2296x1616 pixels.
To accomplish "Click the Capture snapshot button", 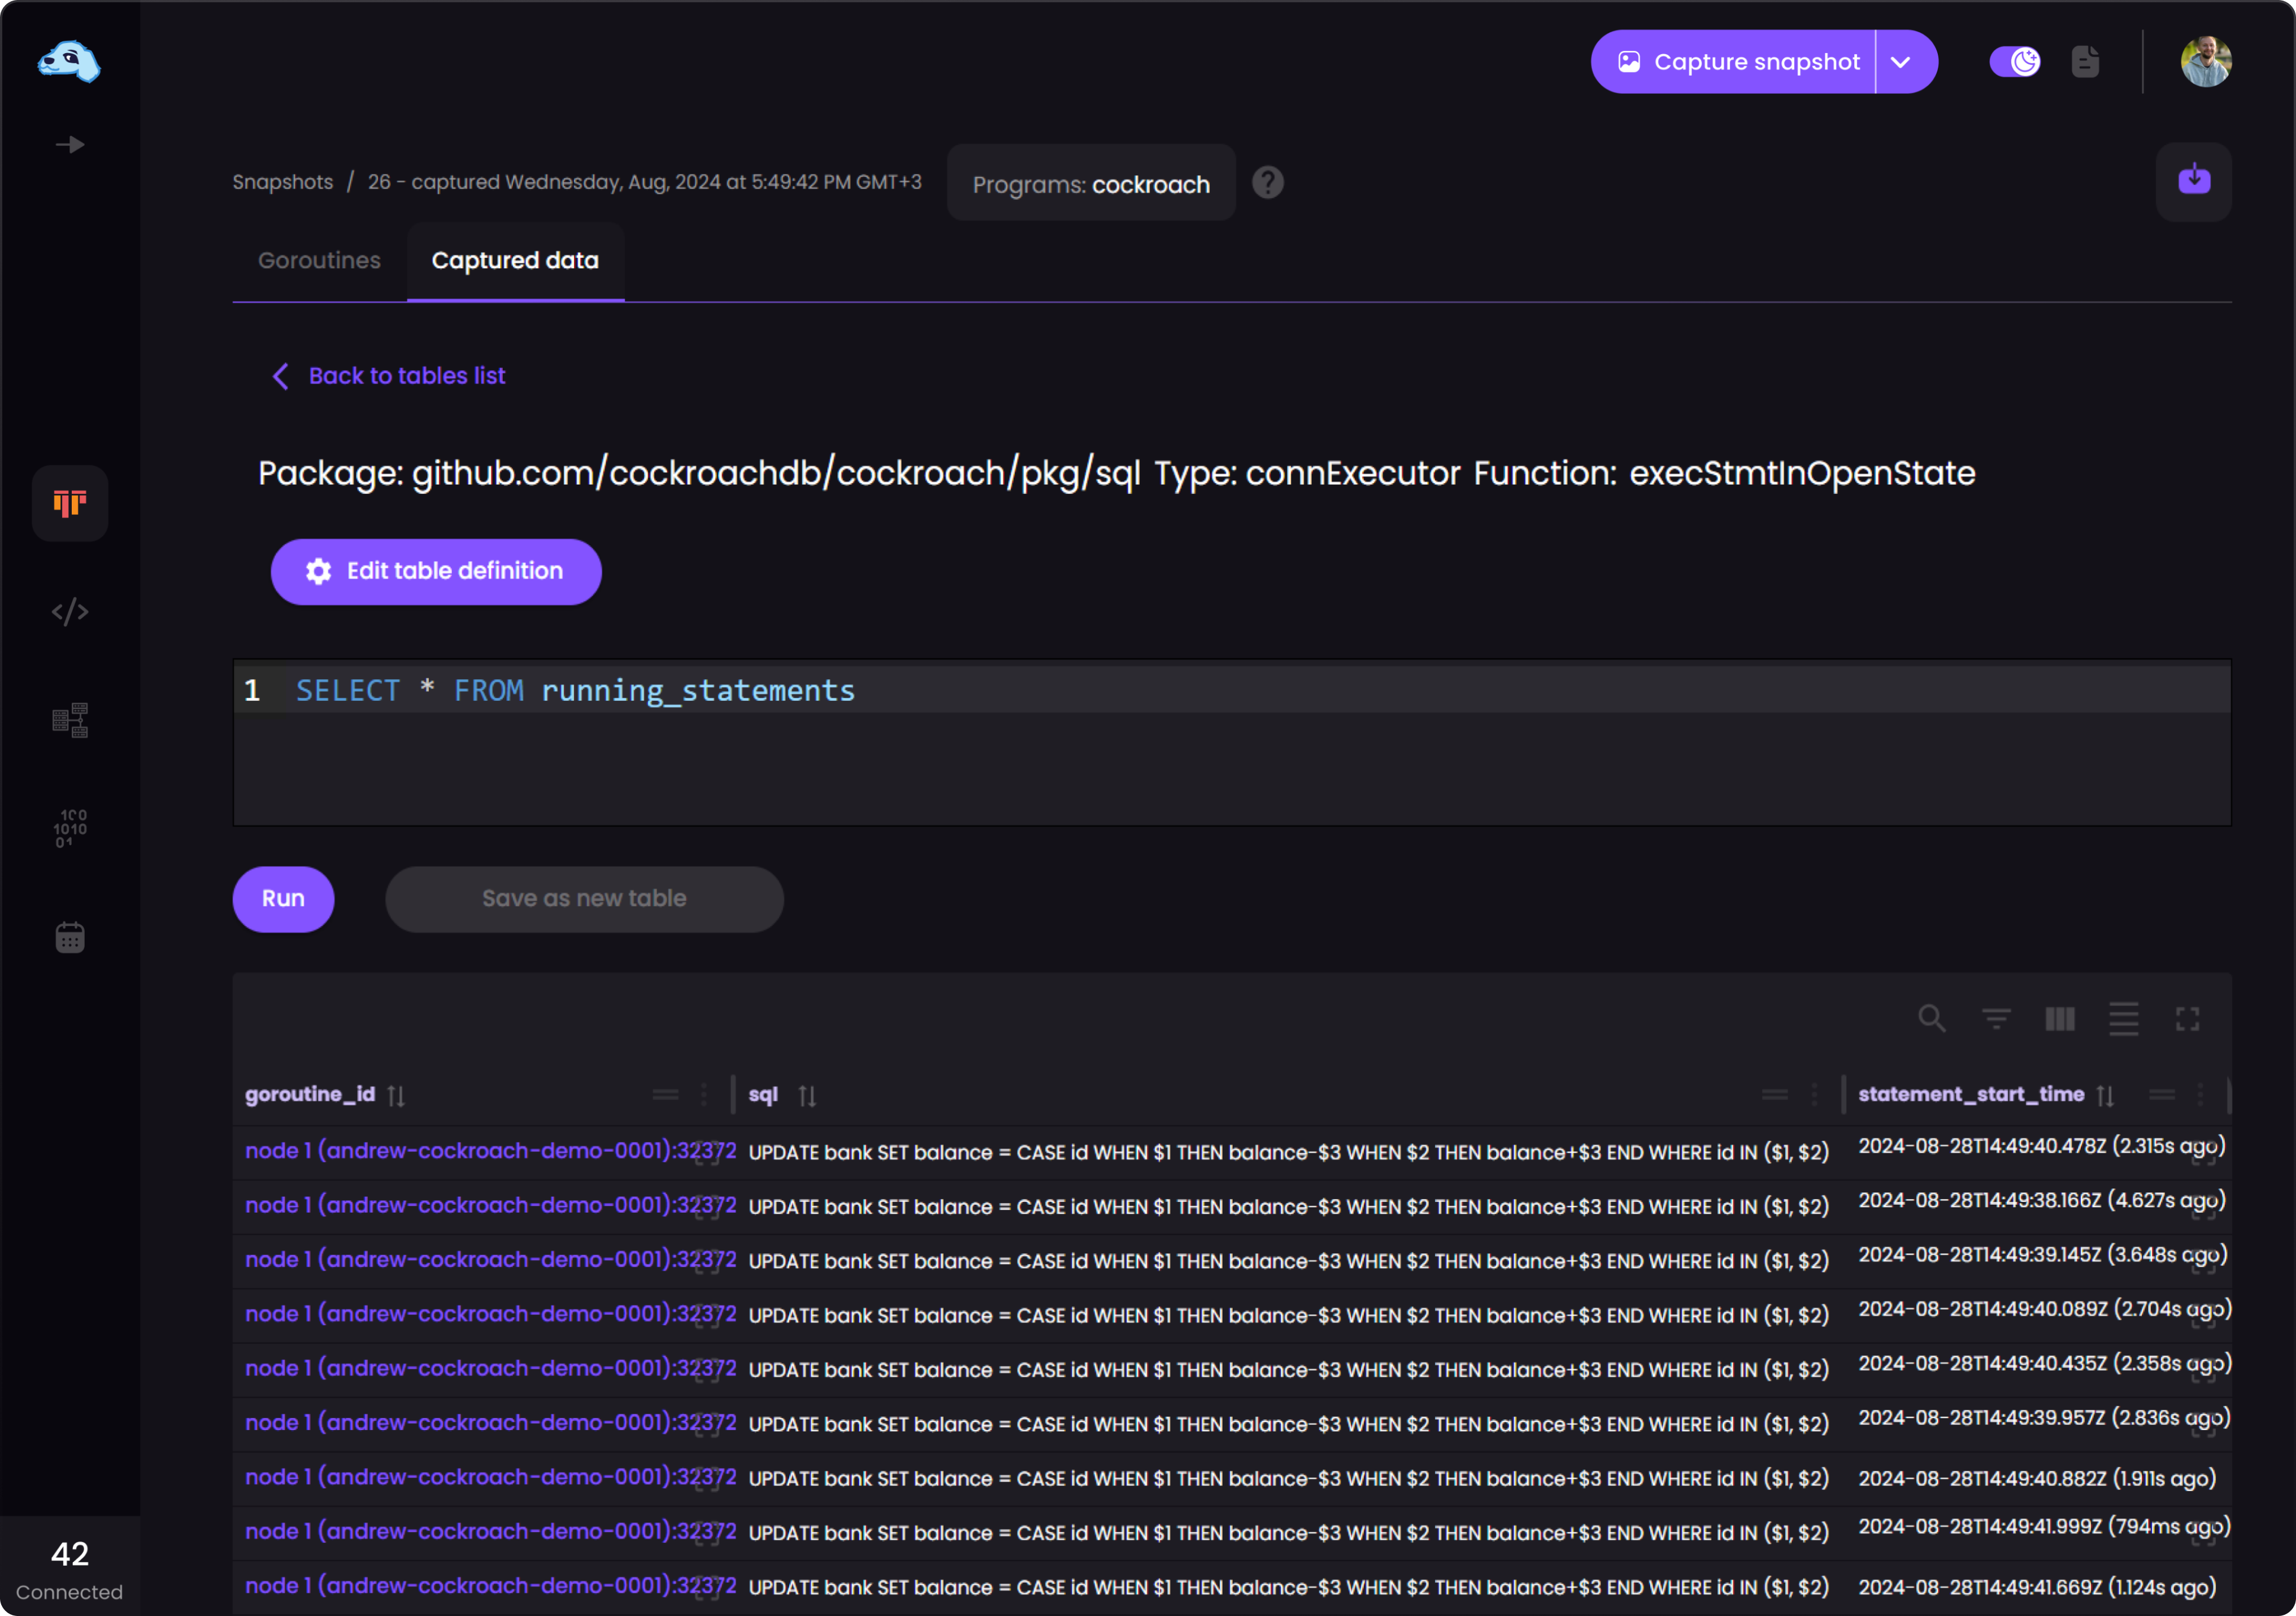I will coord(1733,62).
